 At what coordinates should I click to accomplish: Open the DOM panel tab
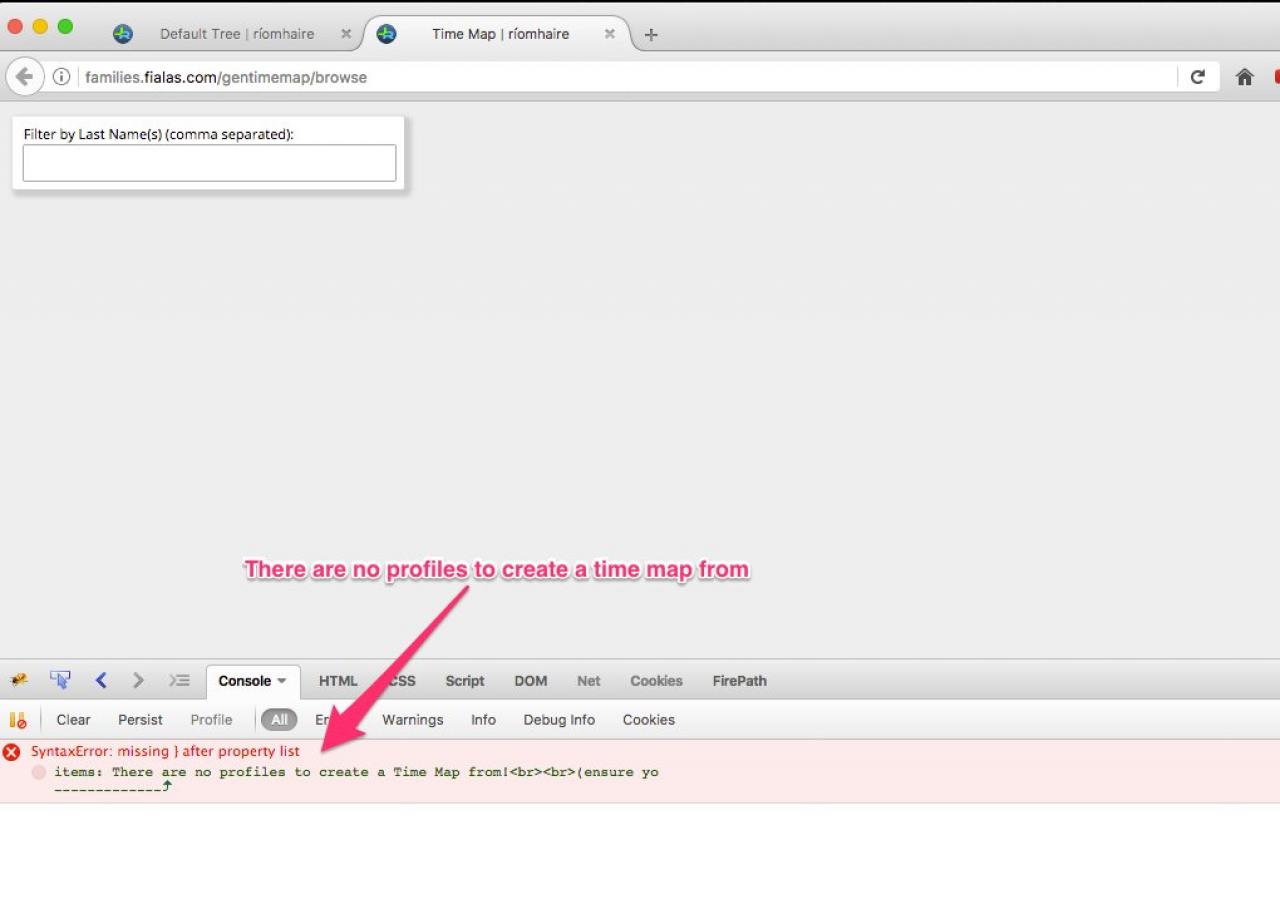531,681
